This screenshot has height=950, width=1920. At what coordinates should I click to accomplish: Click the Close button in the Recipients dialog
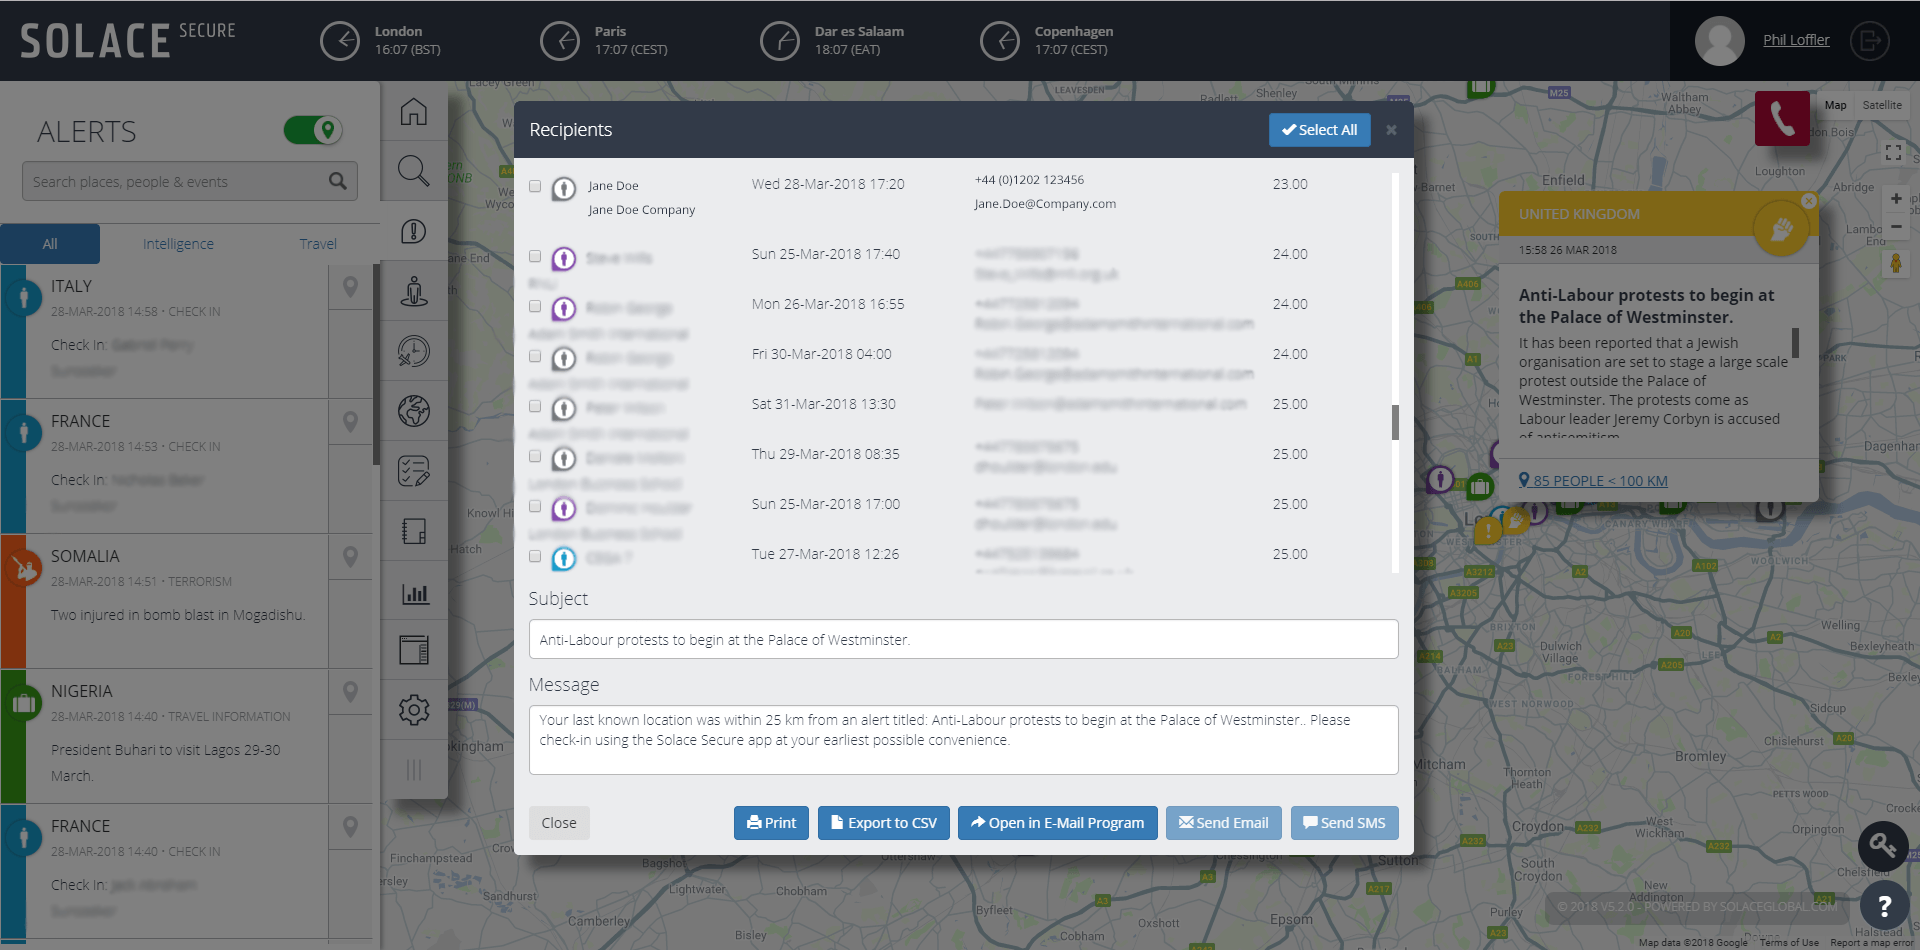pos(559,823)
